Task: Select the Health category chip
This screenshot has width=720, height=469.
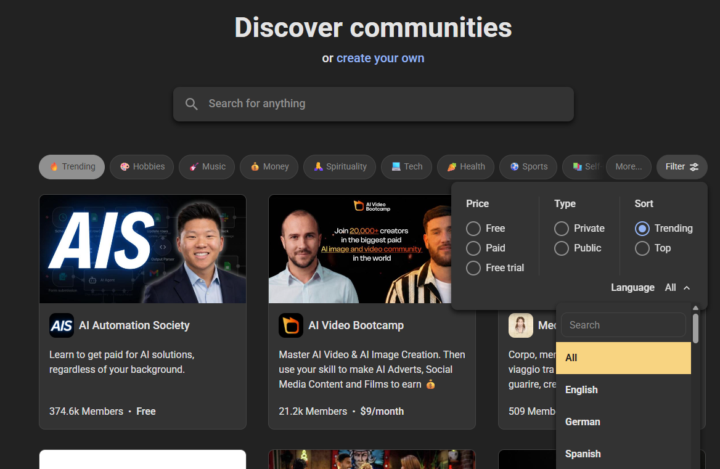Action: tap(466, 167)
